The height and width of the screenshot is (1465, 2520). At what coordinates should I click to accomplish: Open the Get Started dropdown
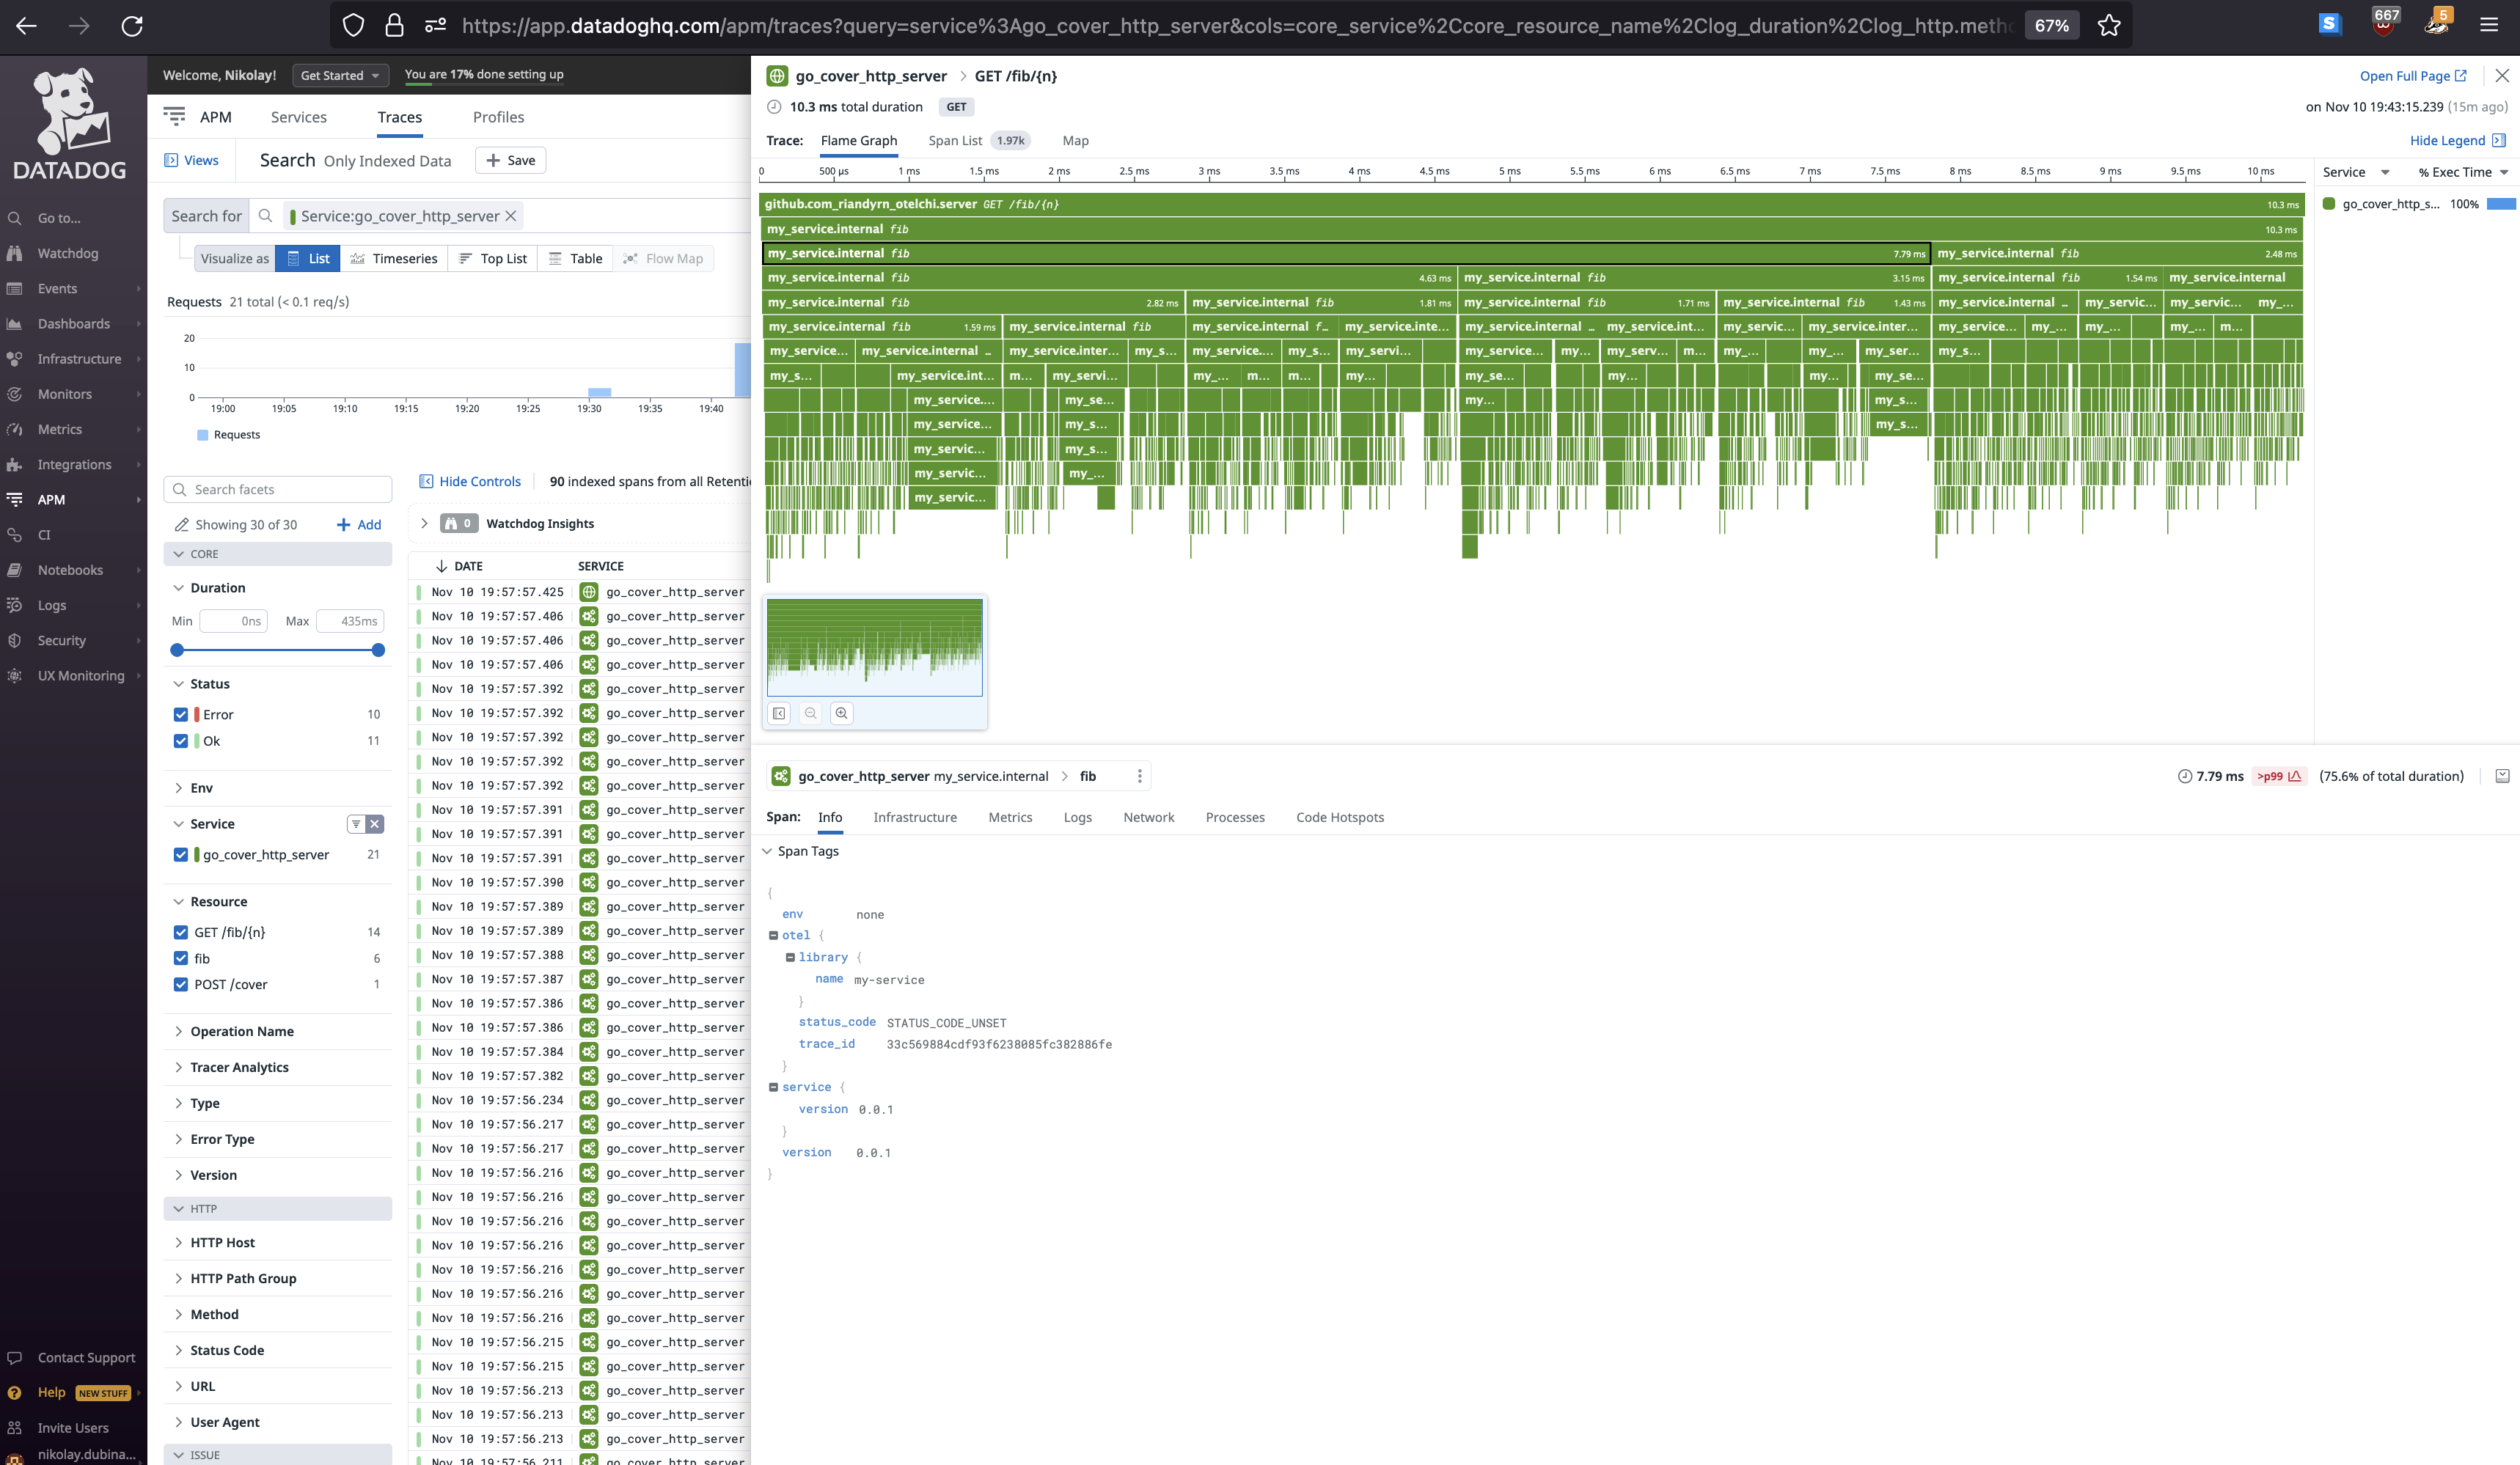coord(340,75)
